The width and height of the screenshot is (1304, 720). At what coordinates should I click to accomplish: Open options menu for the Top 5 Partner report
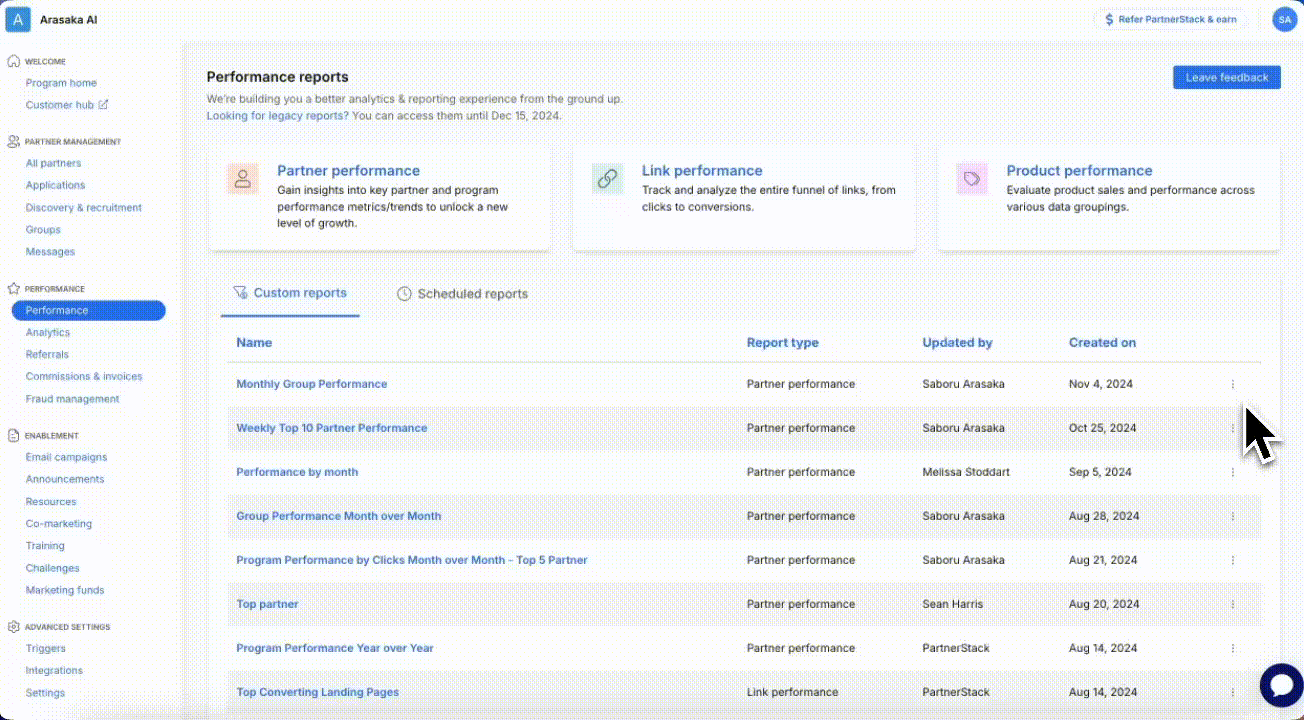pos(1232,560)
